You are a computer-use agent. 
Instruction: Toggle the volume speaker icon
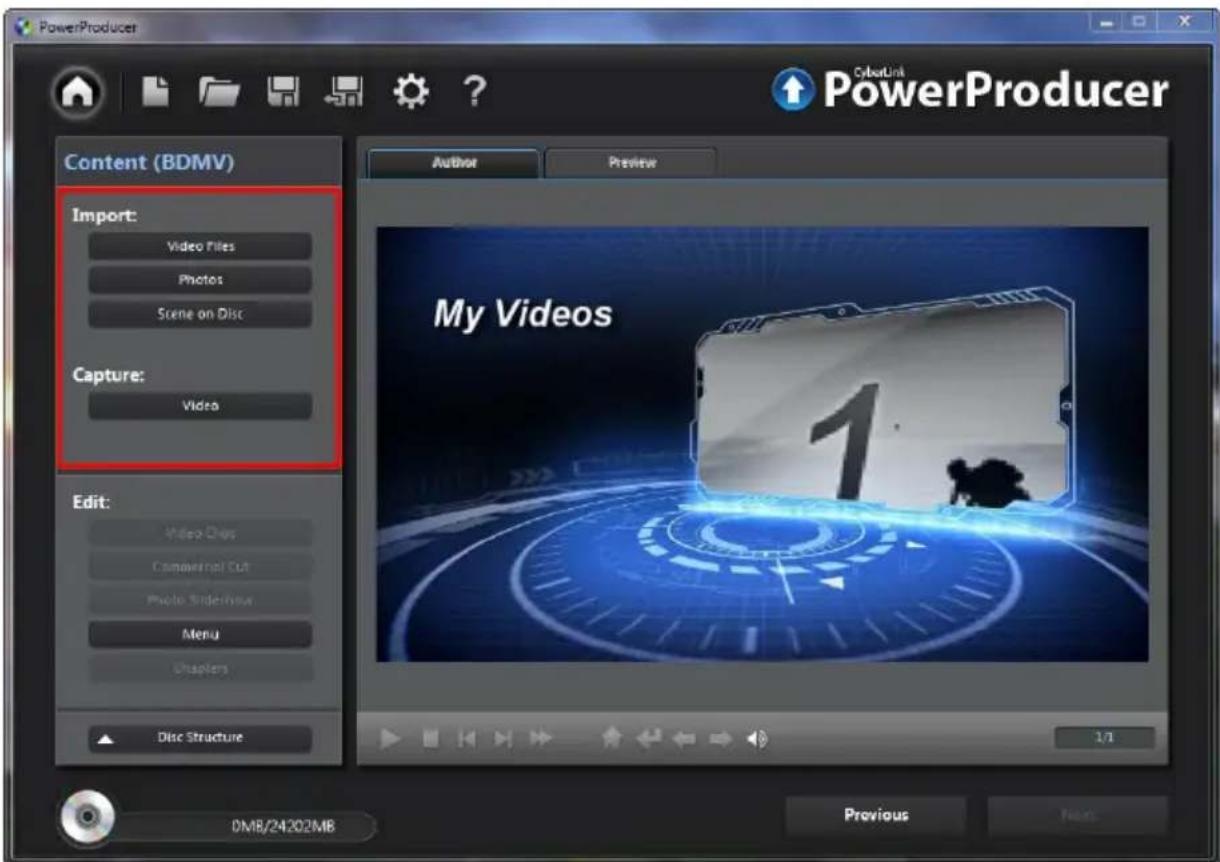[757, 740]
